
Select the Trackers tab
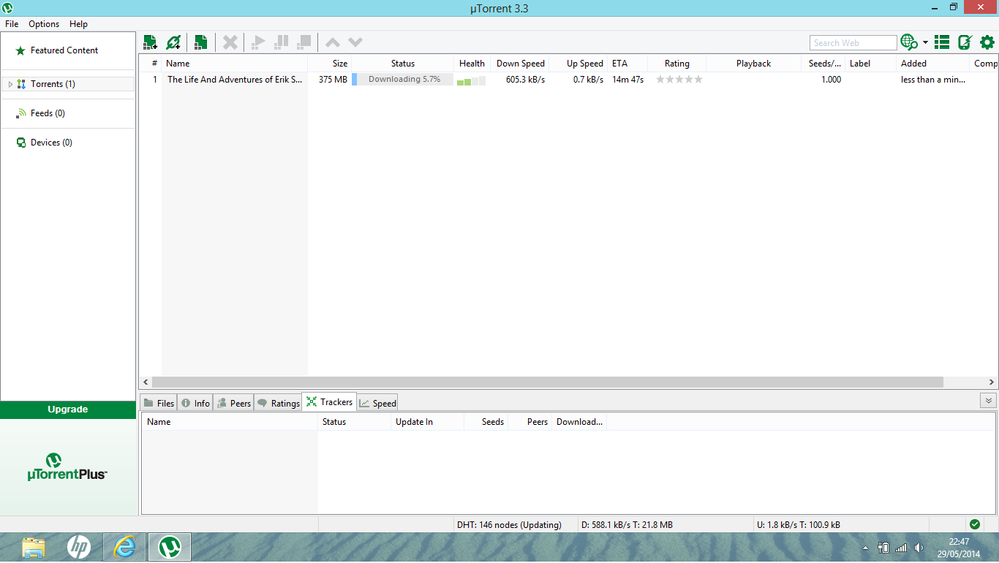[329, 402]
